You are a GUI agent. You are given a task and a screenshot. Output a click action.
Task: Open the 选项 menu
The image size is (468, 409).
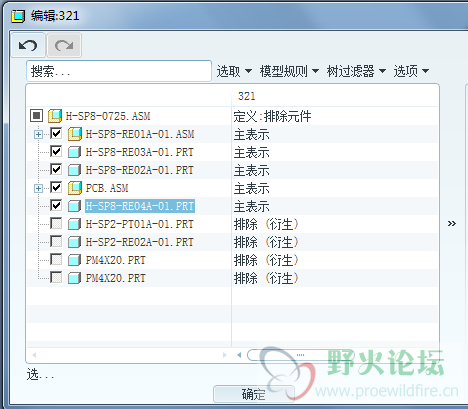pos(411,71)
